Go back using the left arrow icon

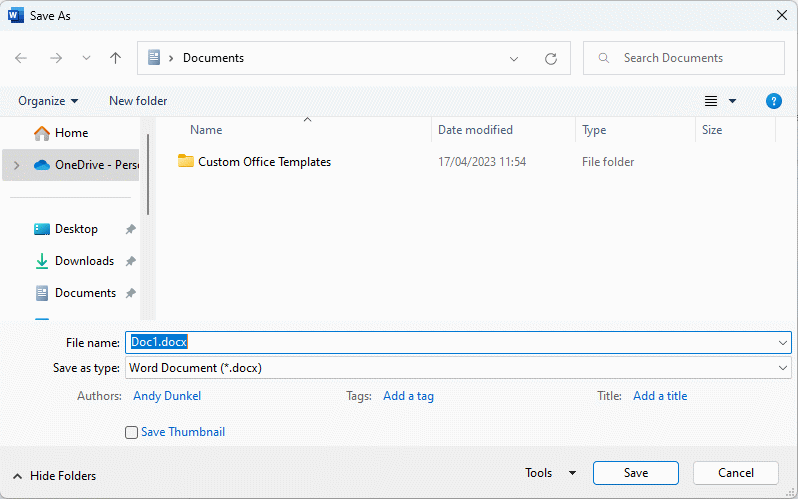coord(21,58)
